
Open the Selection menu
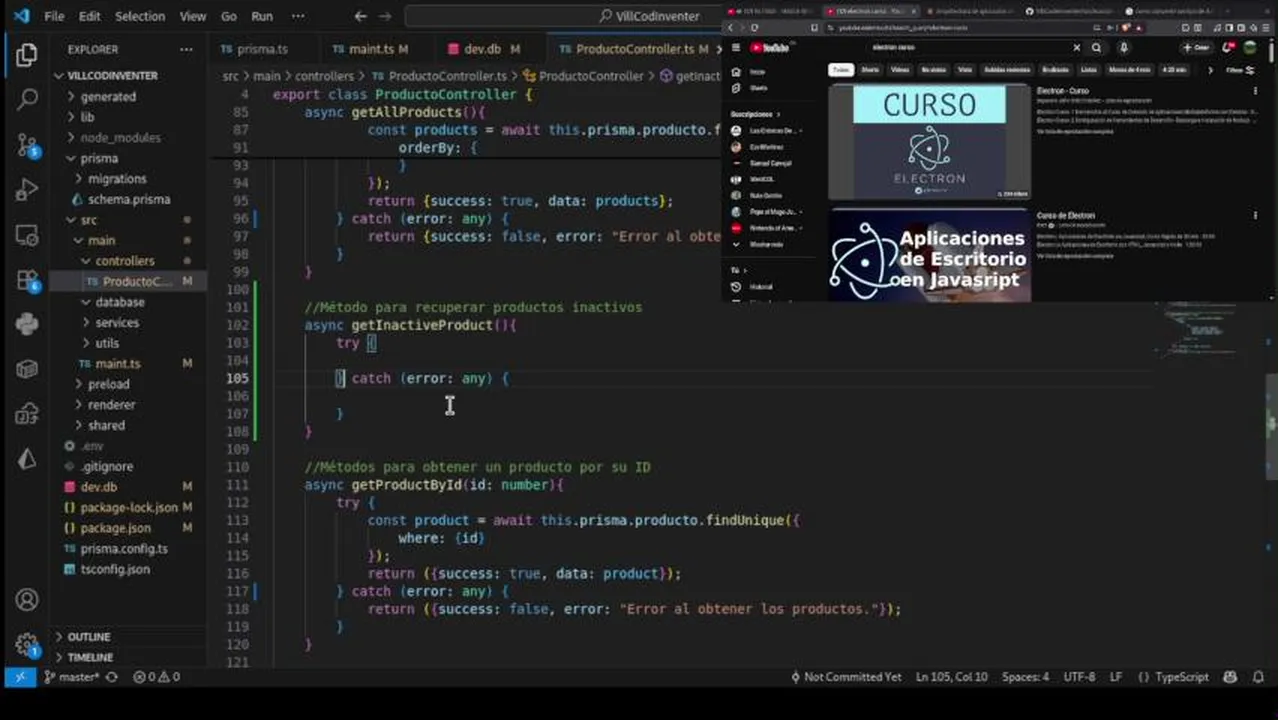pos(140,16)
